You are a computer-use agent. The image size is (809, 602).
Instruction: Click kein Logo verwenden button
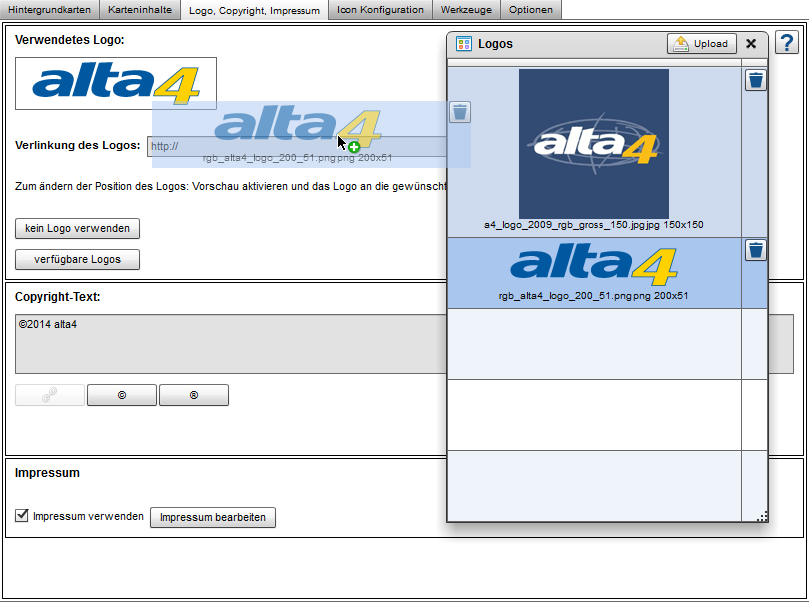[x=77, y=229]
